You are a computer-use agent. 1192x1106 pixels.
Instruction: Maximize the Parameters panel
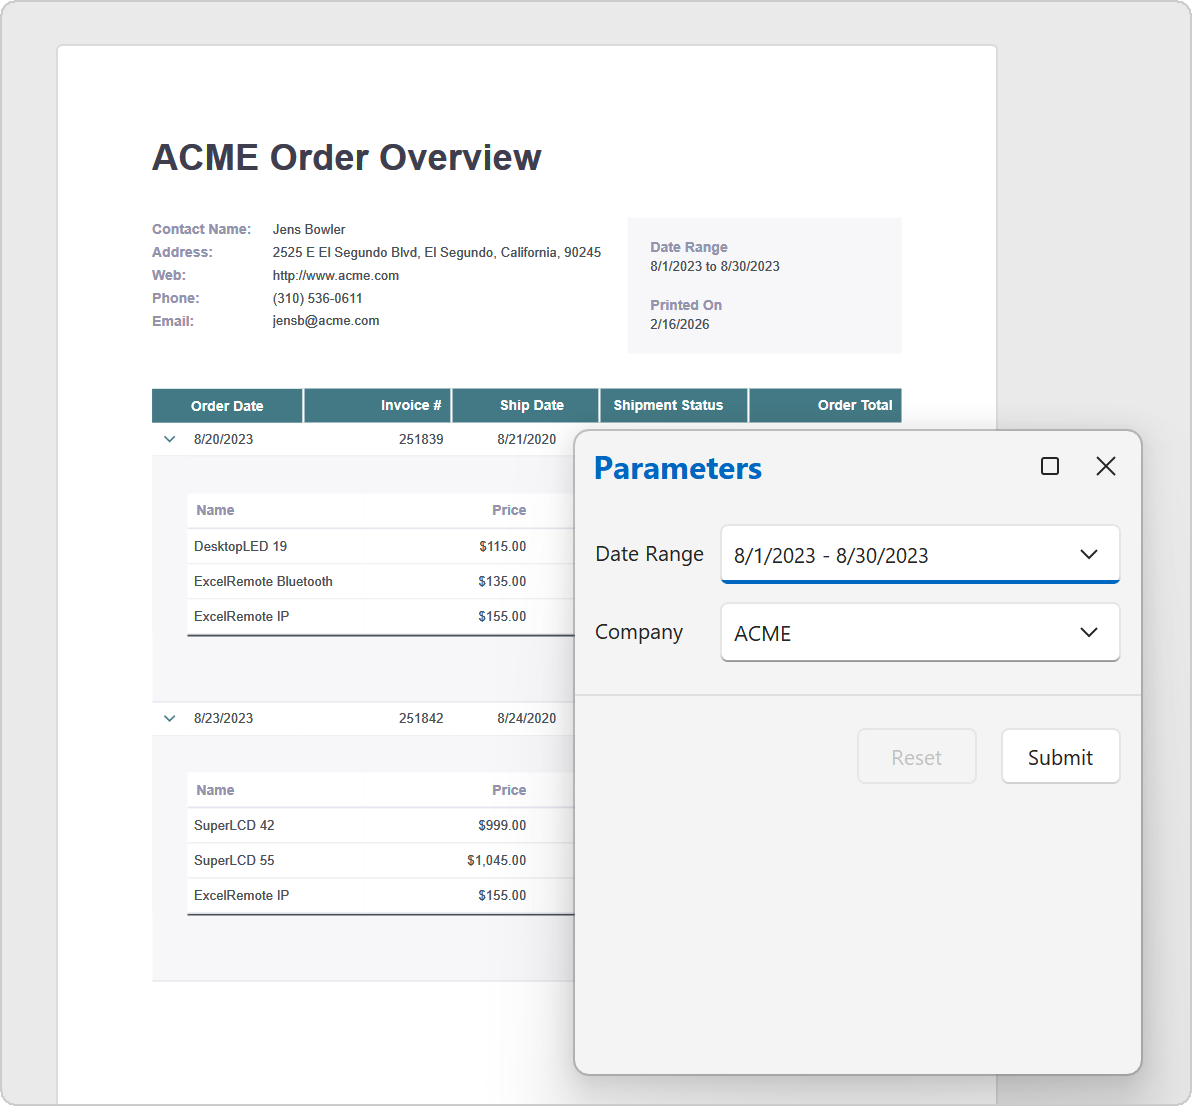[x=1050, y=466]
